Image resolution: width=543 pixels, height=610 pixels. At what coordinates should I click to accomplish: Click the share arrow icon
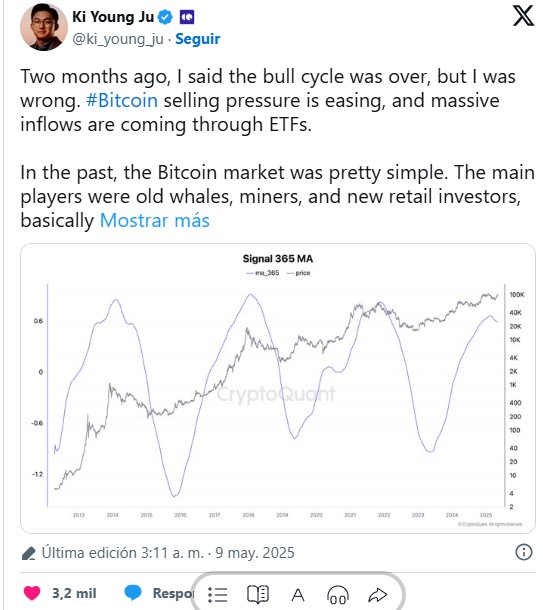[x=377, y=594]
